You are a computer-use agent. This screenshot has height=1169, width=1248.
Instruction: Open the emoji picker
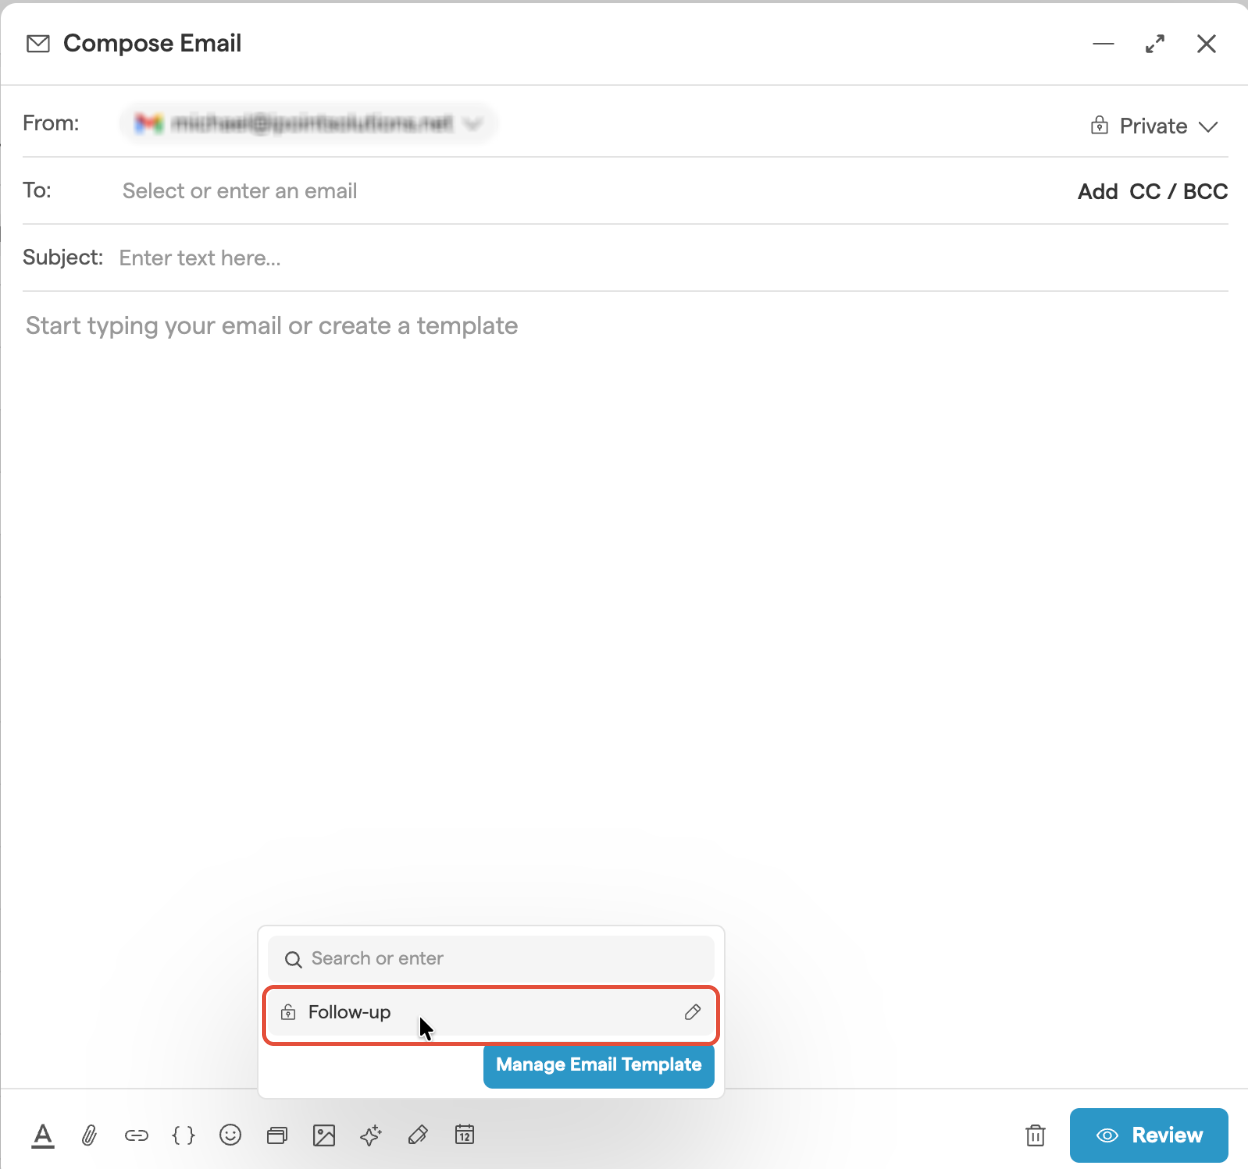(x=231, y=1135)
